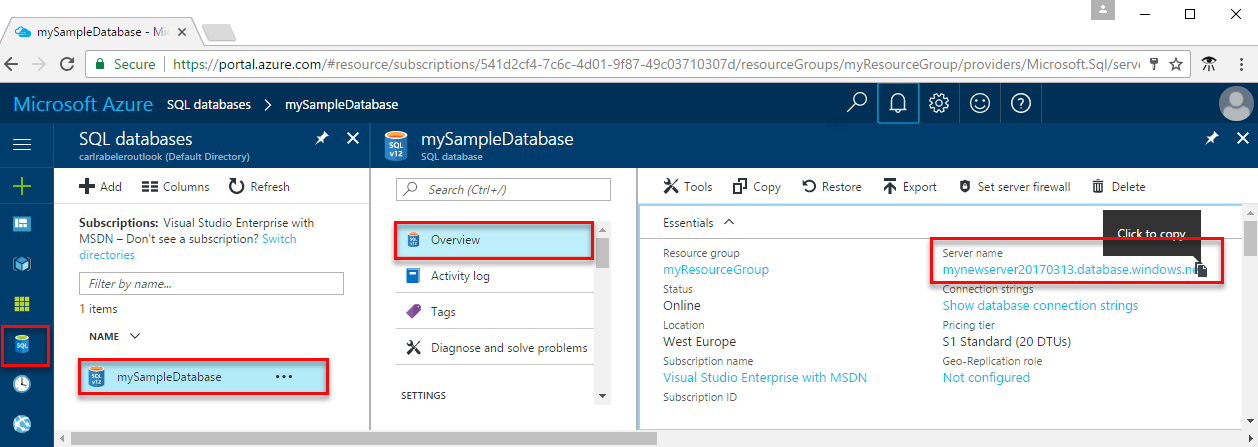Click the green plus New resource icon
The height and width of the screenshot is (447, 1258).
point(22,186)
